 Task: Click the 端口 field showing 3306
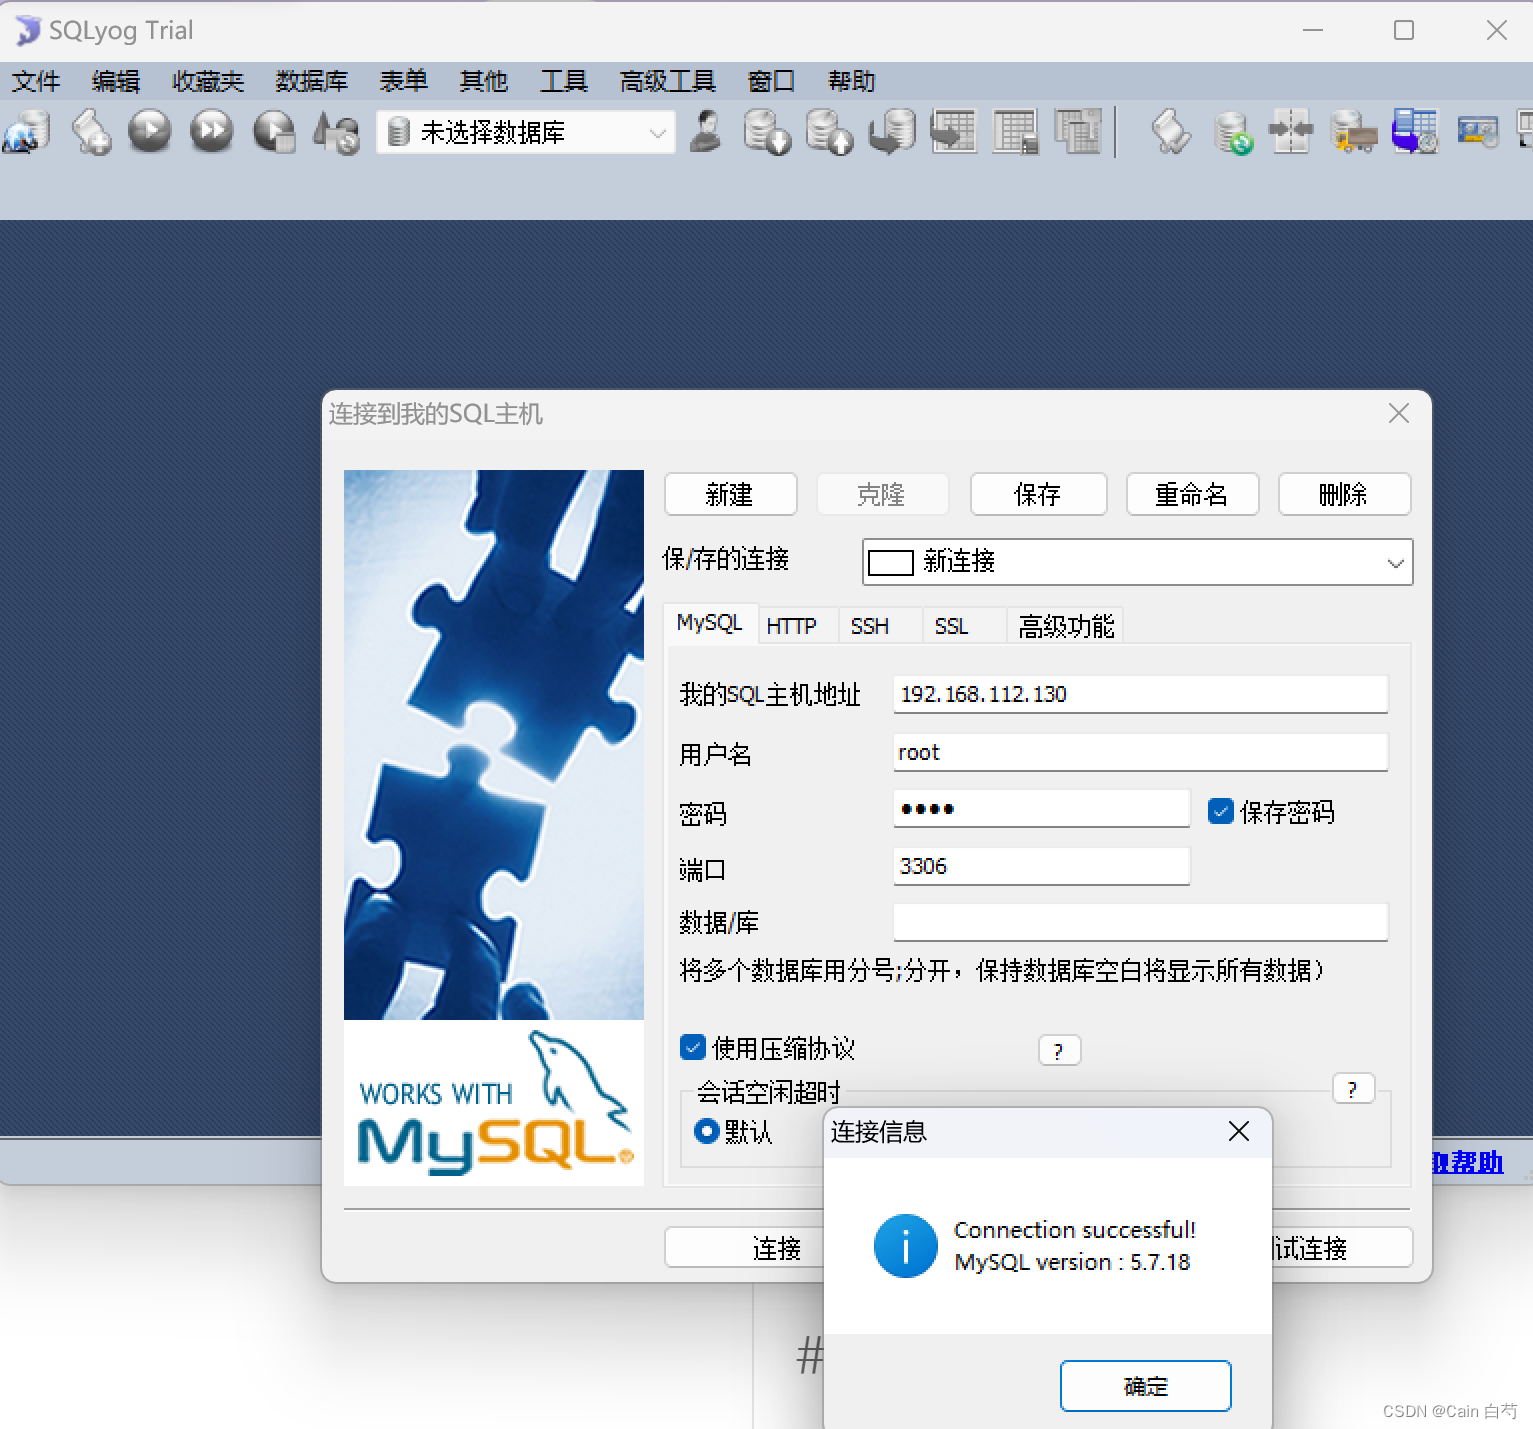1041,866
